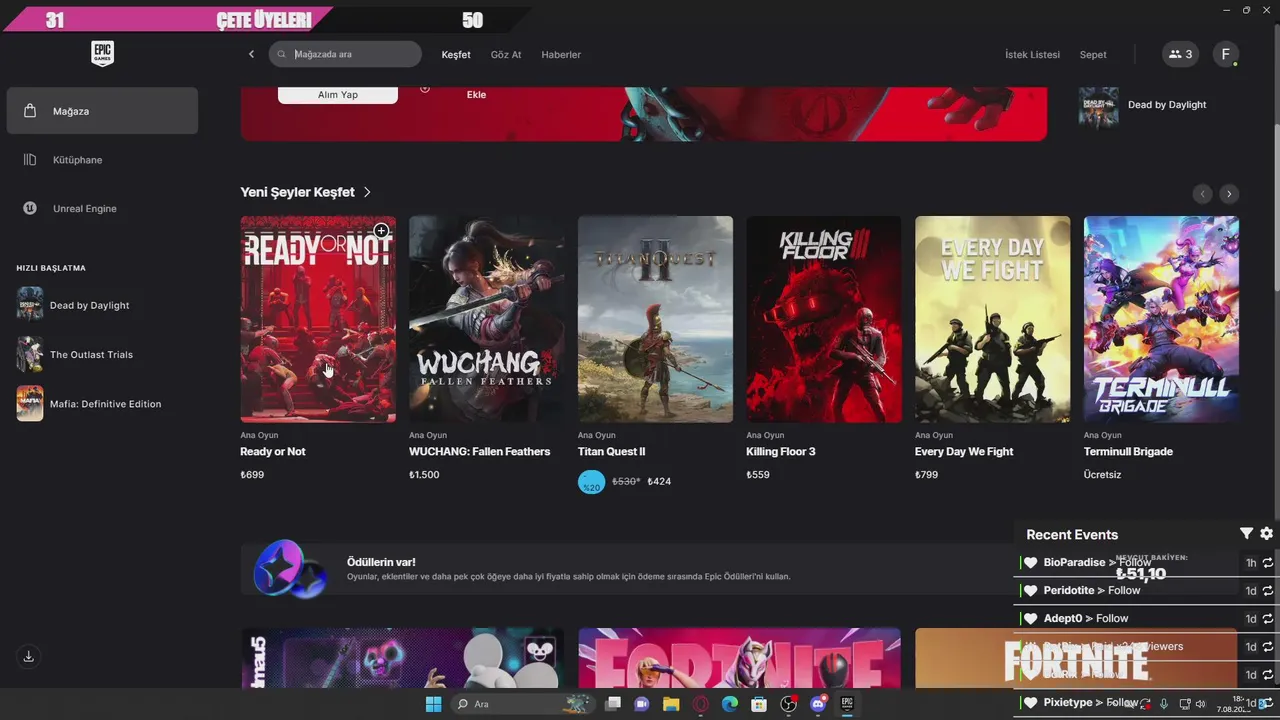1280x720 pixels.
Task: Click the Alım Yap button
Action: (x=338, y=95)
